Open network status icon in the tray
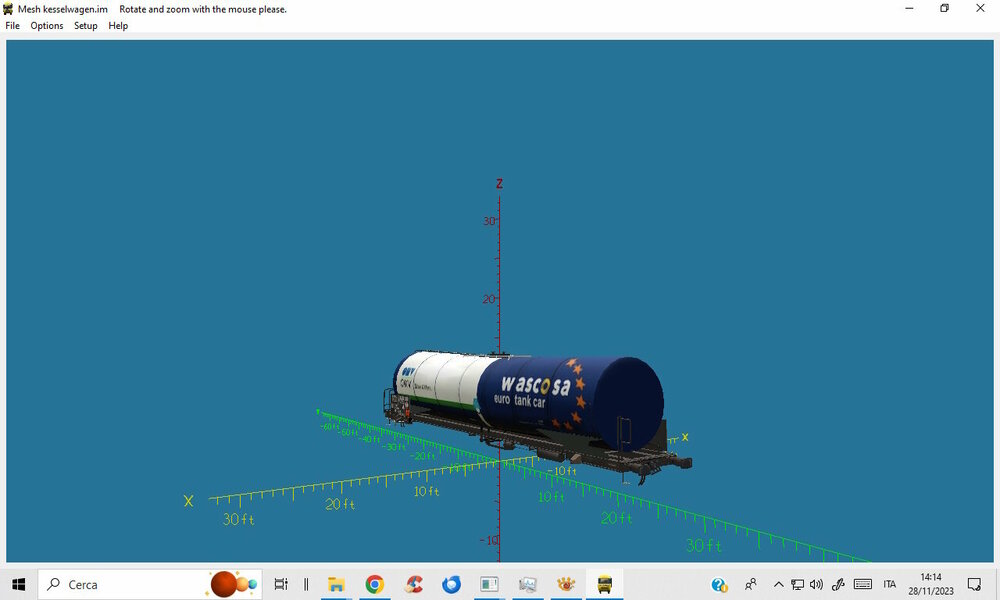This screenshot has width=1000, height=600. coord(797,584)
